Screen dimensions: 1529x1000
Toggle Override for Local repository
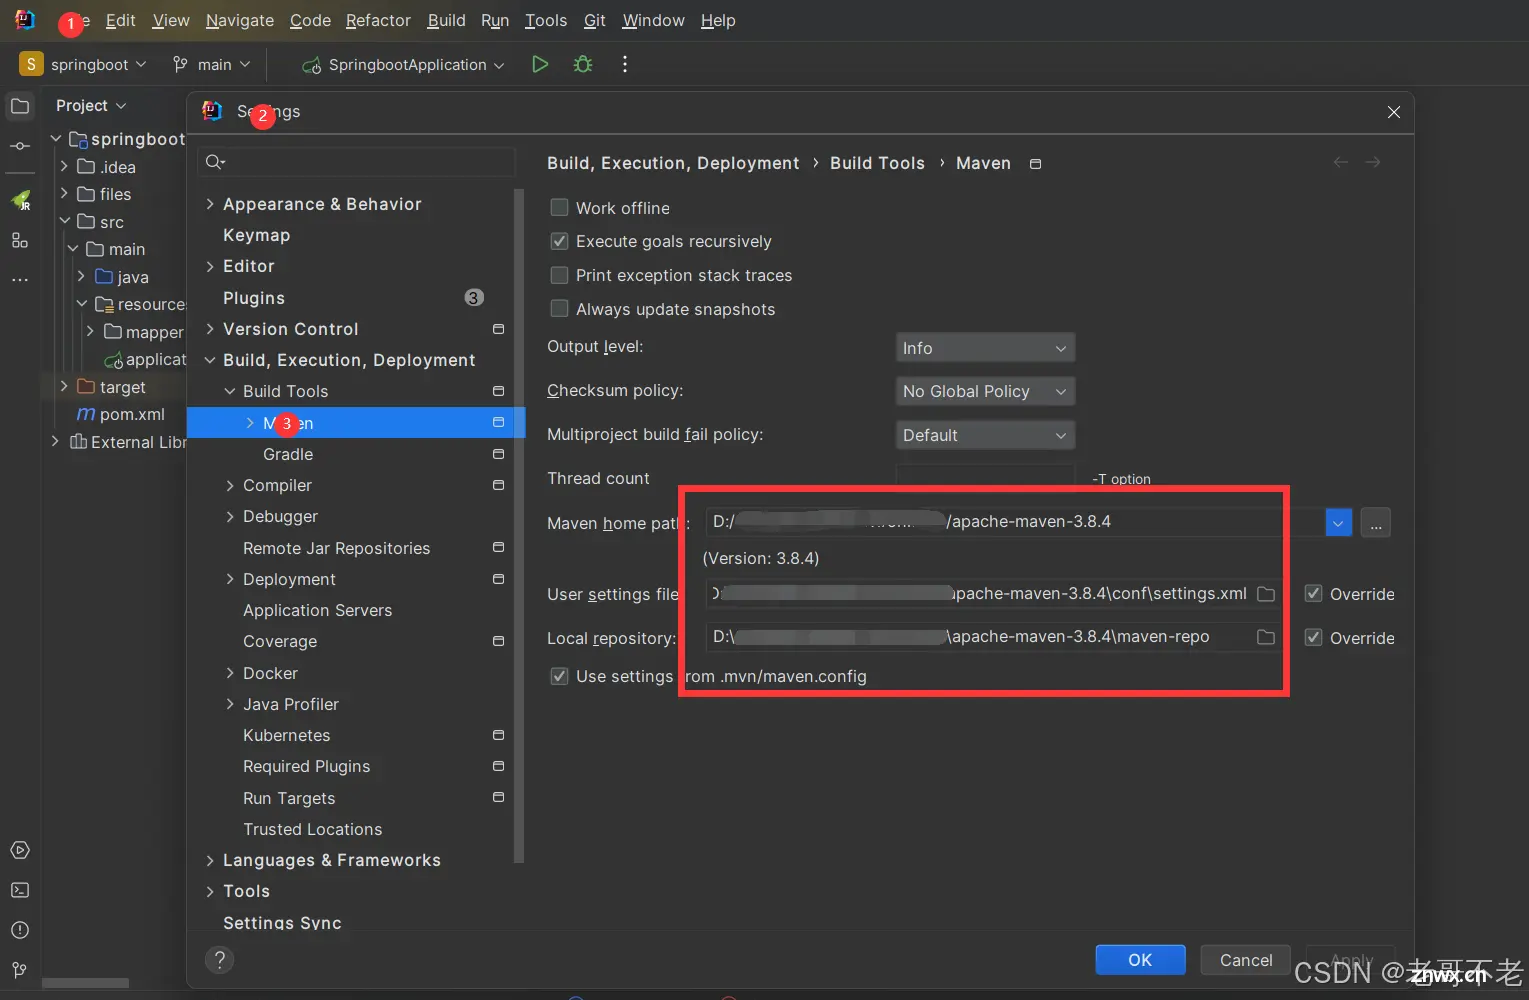tap(1314, 638)
